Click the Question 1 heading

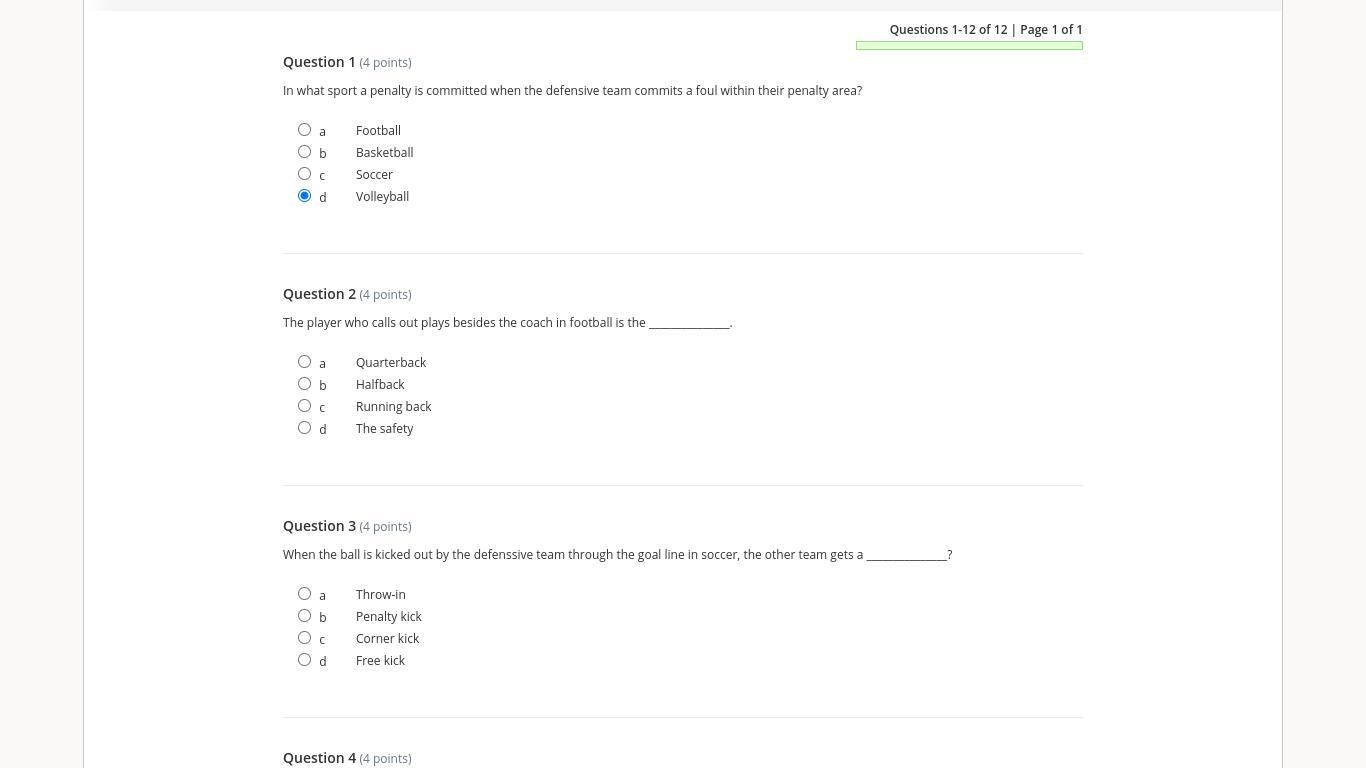(319, 62)
